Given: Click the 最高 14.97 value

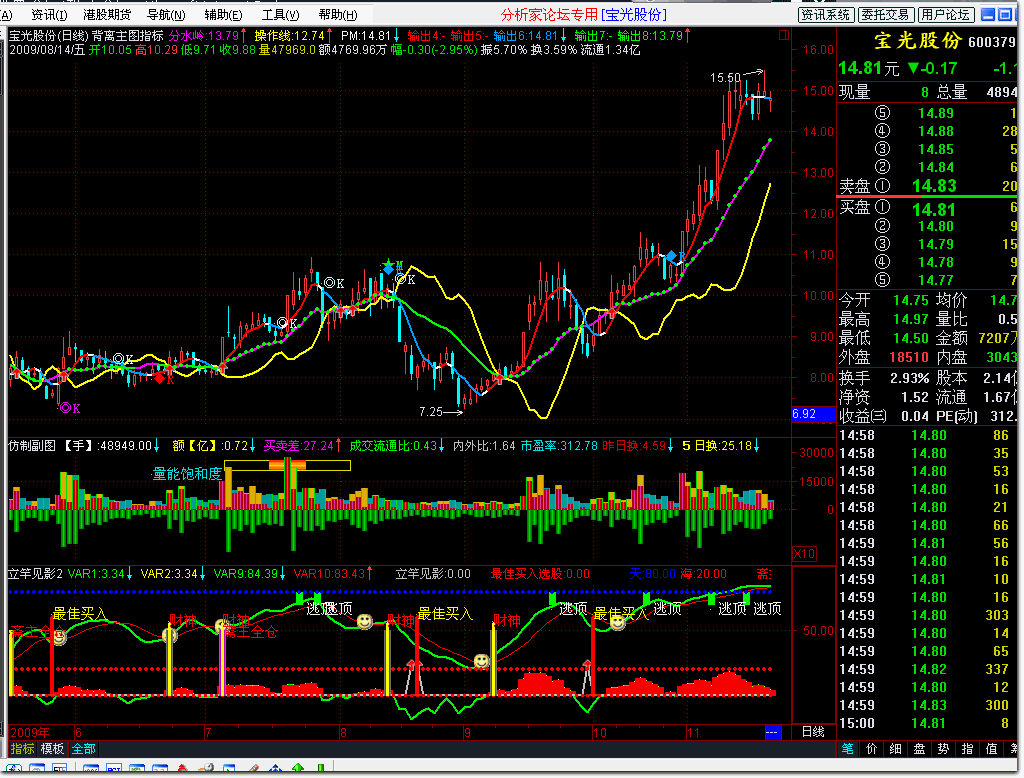Looking at the screenshot, I should click(x=910, y=319).
